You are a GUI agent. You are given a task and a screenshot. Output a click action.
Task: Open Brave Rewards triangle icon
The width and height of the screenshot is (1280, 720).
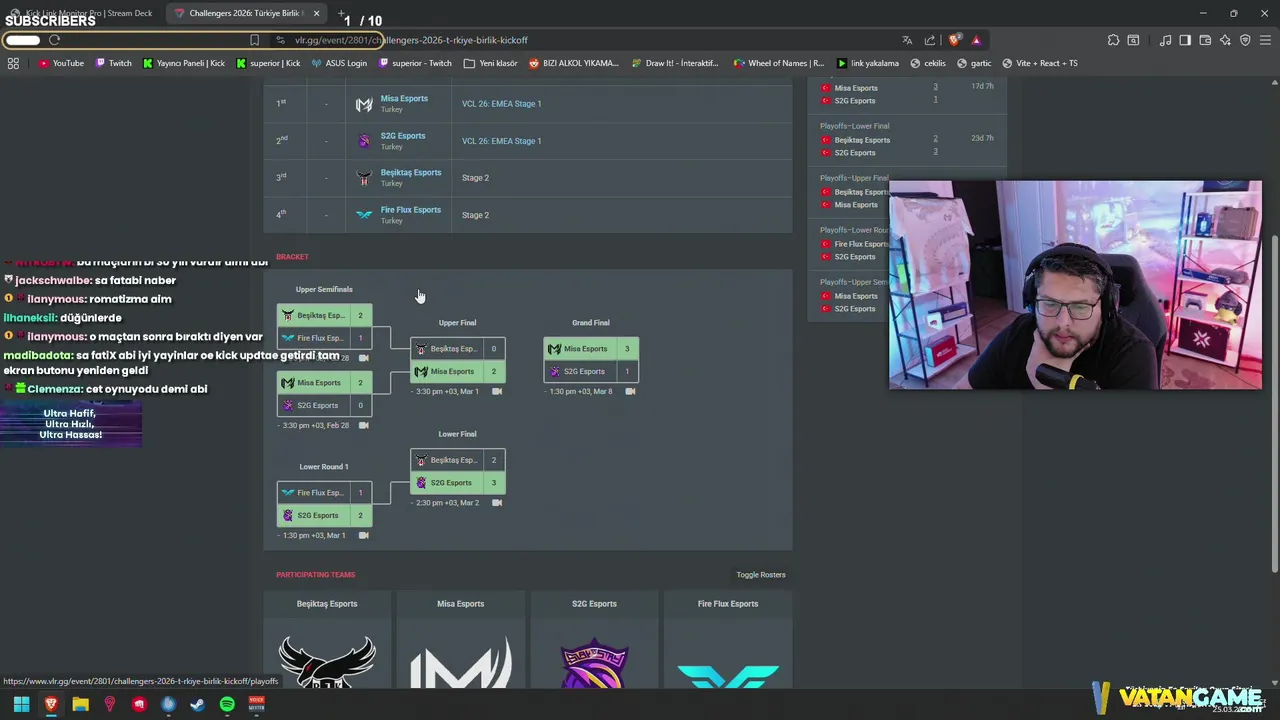click(976, 40)
